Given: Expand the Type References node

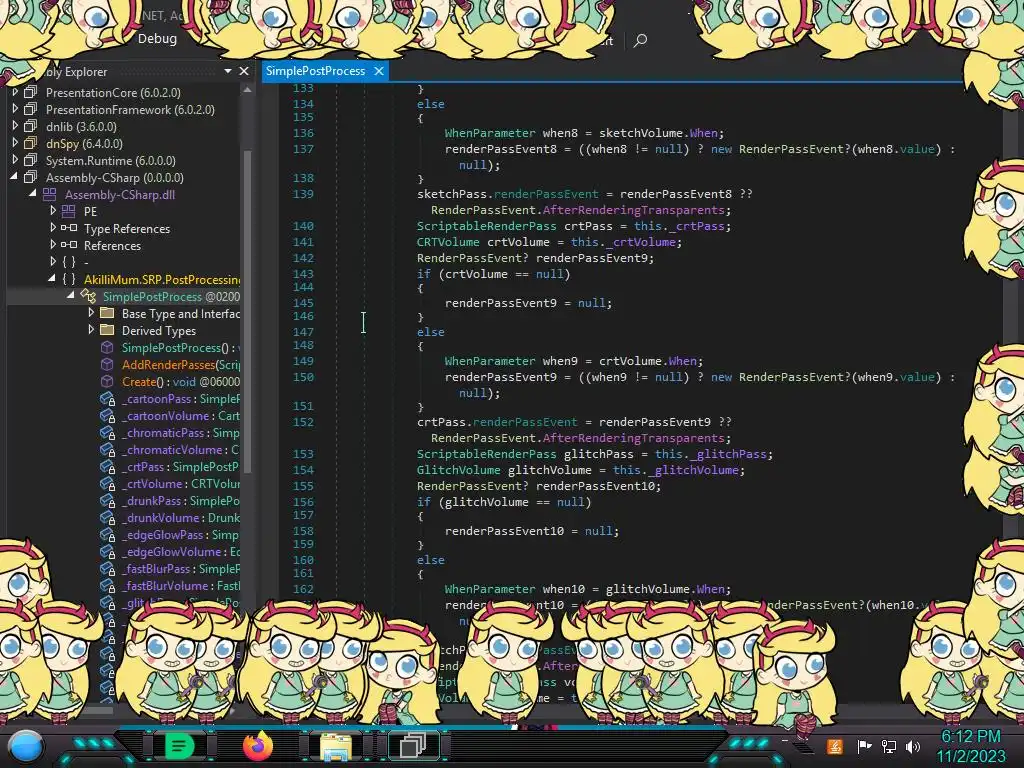Looking at the screenshot, I should pyautogui.click(x=53, y=228).
